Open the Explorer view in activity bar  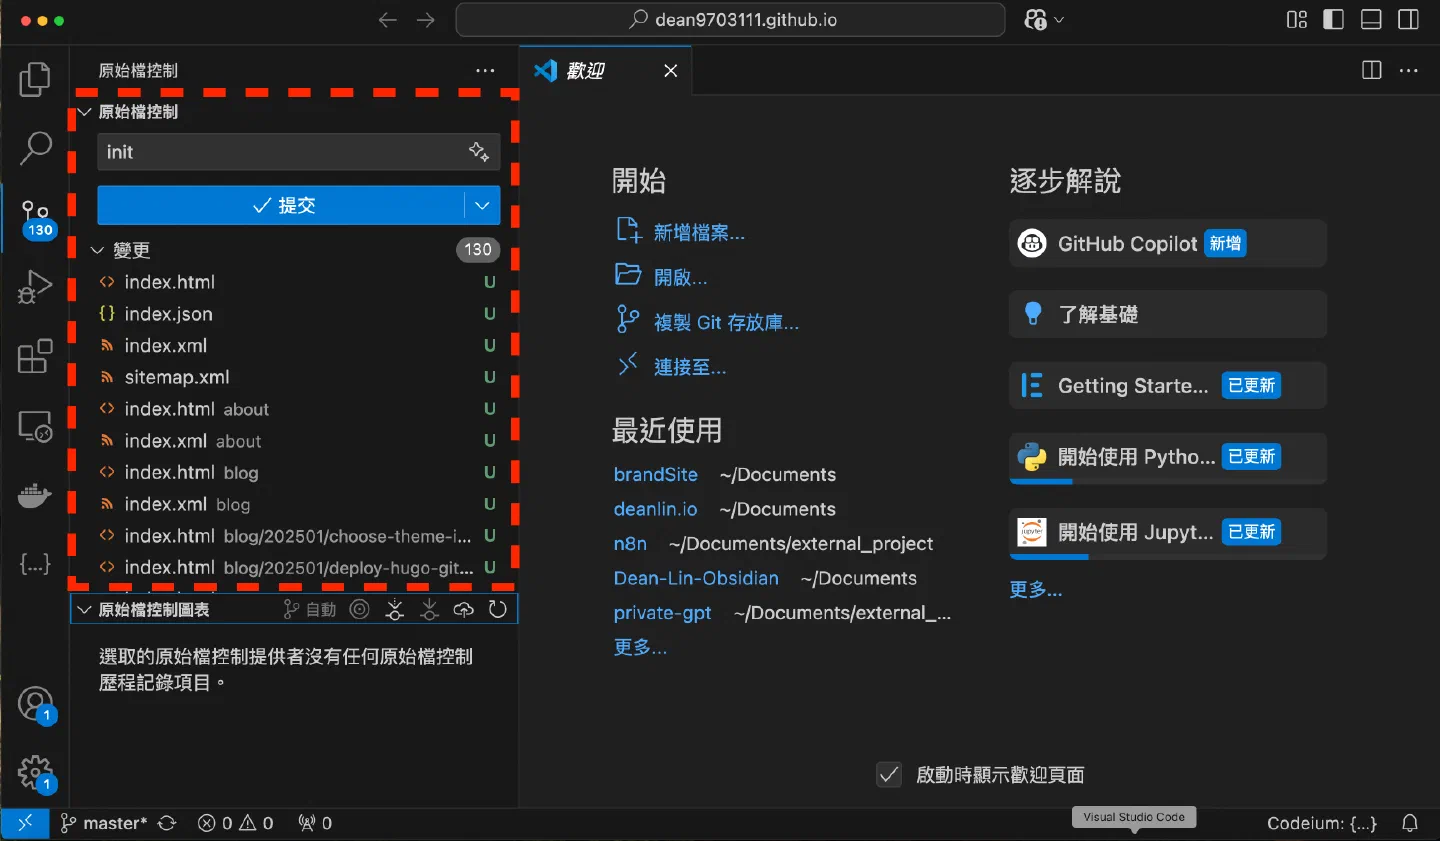click(x=35, y=79)
